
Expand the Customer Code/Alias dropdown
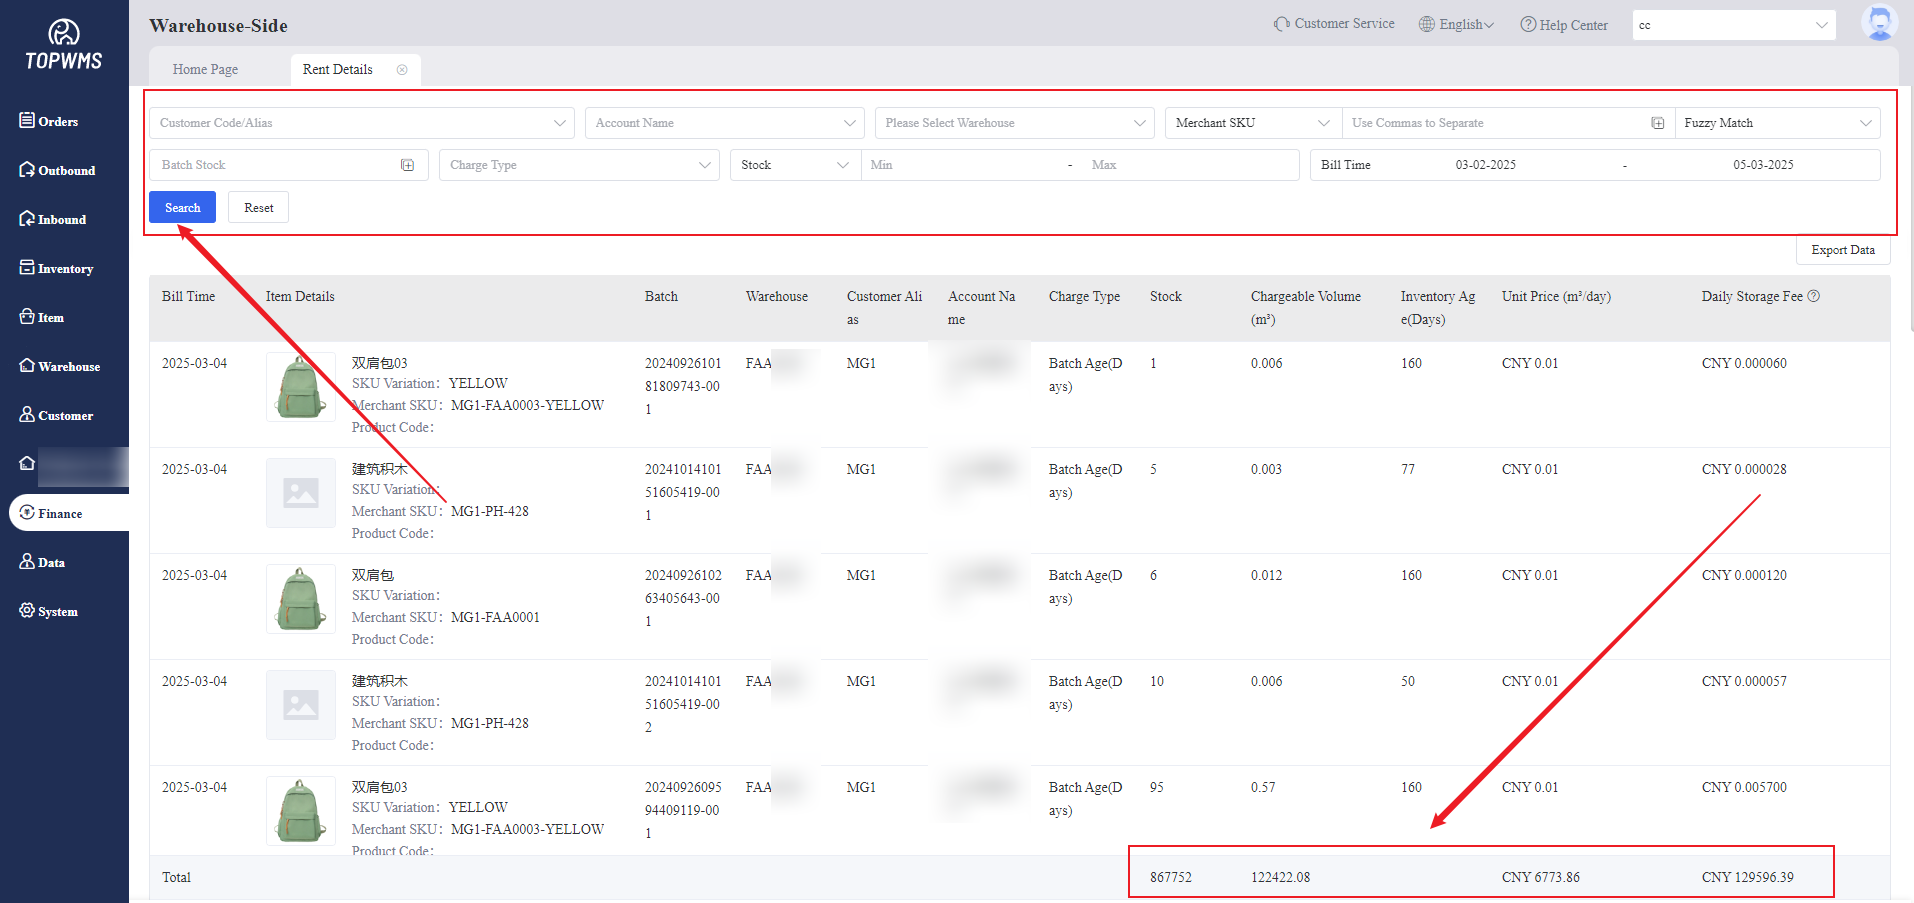point(361,123)
